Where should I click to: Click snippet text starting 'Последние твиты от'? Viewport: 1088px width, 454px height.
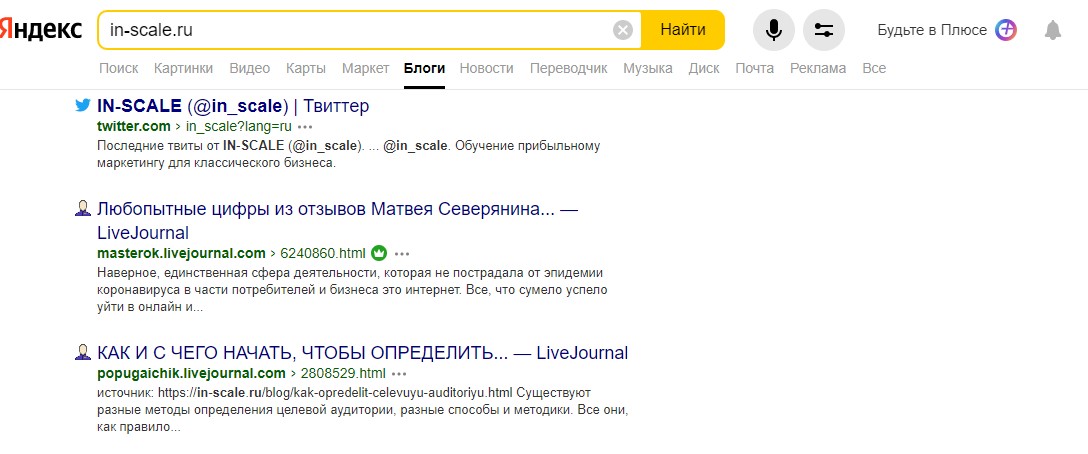click(x=348, y=155)
